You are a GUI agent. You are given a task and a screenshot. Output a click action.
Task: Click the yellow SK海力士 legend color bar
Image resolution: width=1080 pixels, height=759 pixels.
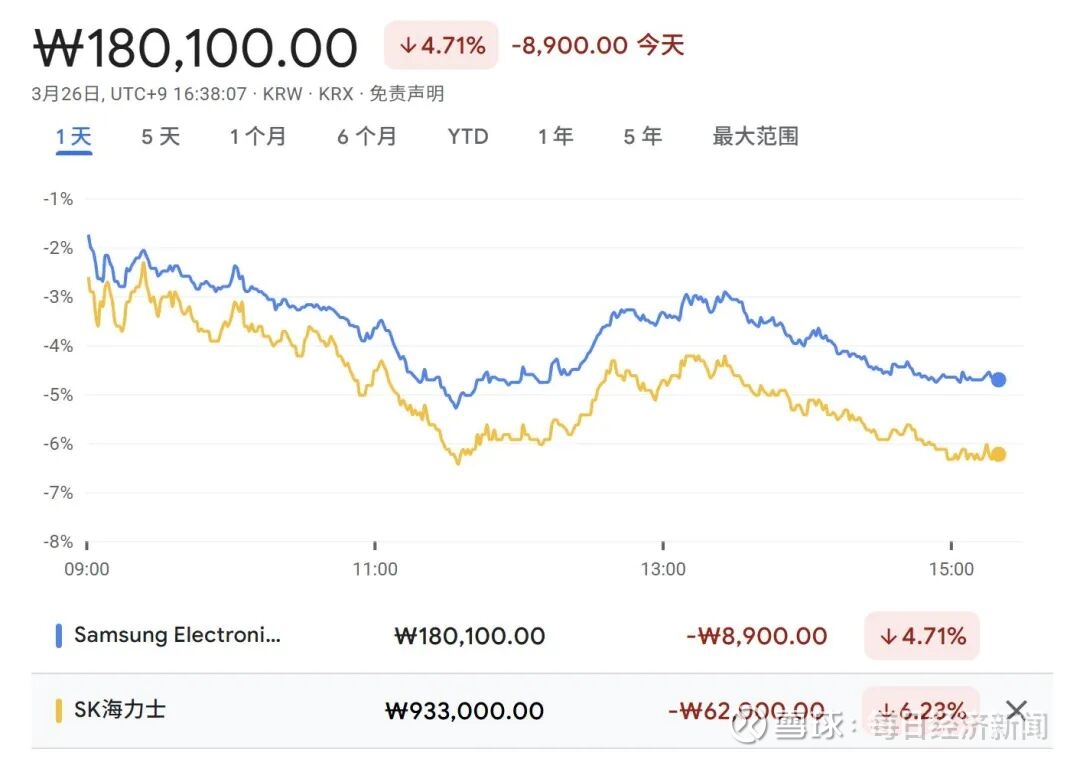pos(59,710)
